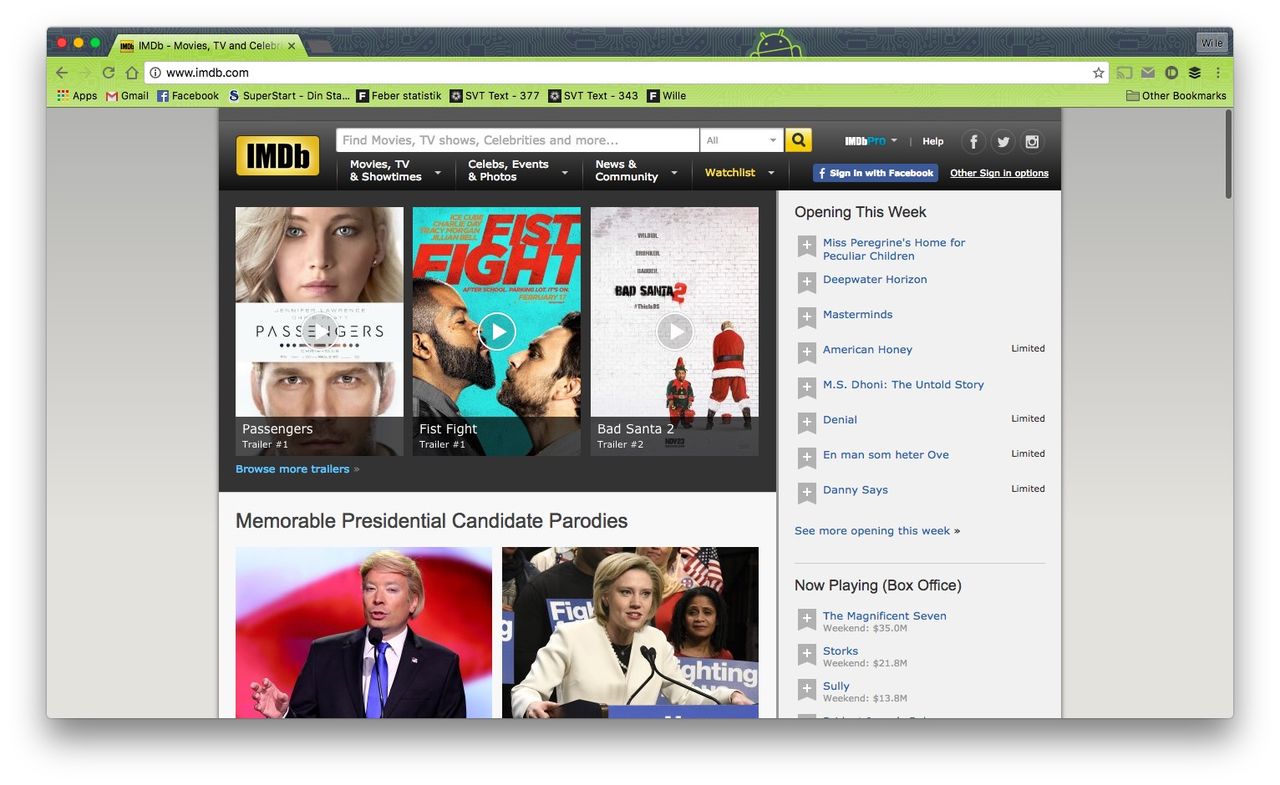
Task: Open IMDb's Facebook page icon
Action: [x=973, y=142]
